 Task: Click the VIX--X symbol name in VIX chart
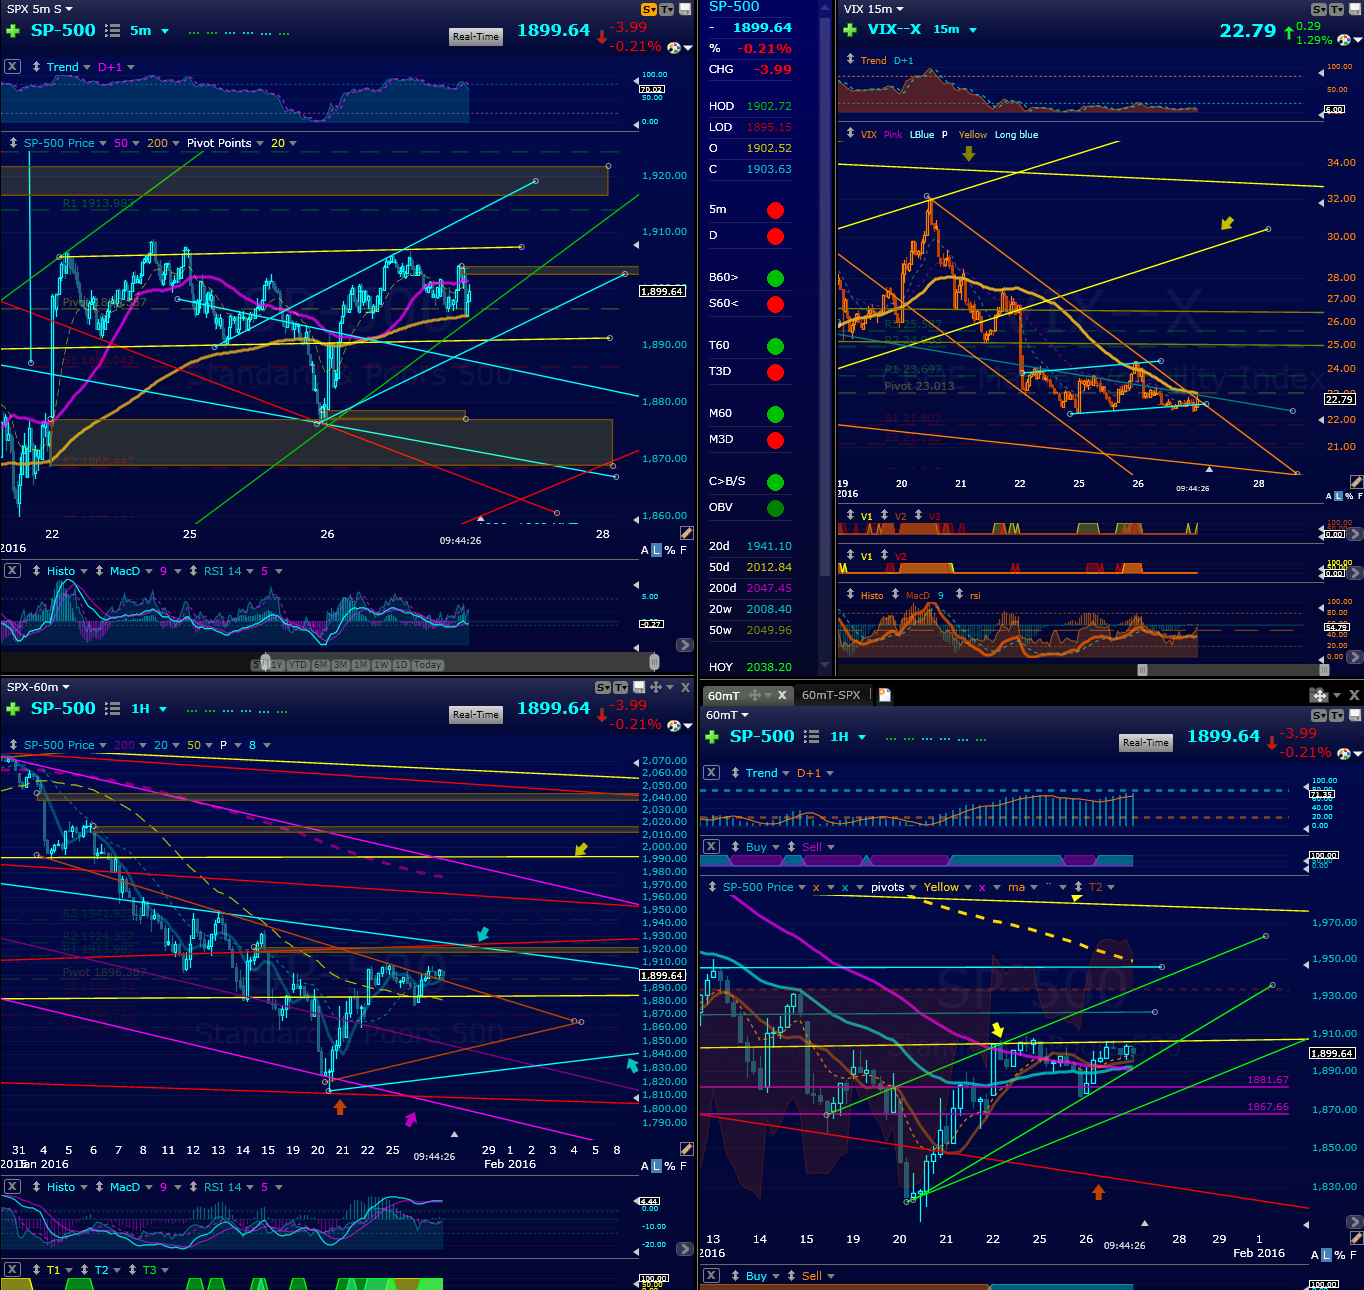894,29
